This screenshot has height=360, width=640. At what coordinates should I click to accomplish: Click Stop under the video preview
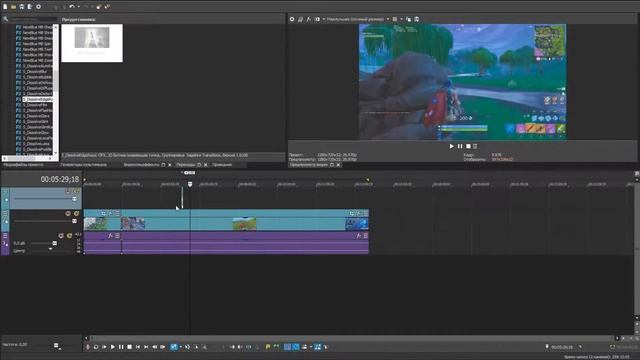click(x=468, y=146)
